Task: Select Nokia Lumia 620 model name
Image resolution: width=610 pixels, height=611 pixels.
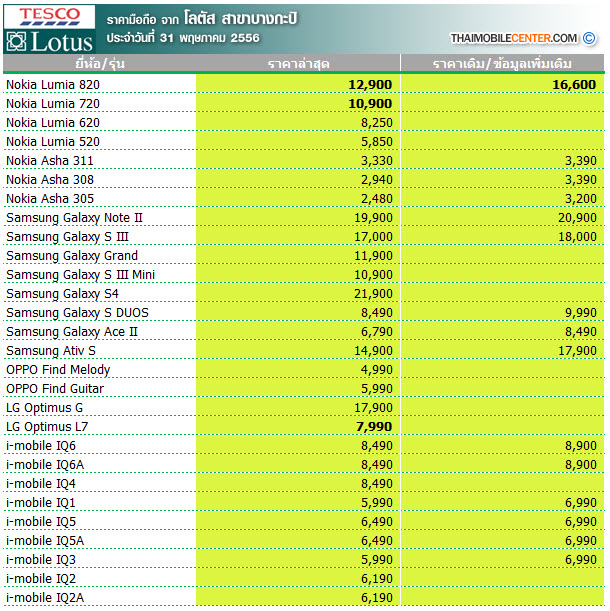Action: 53,123
